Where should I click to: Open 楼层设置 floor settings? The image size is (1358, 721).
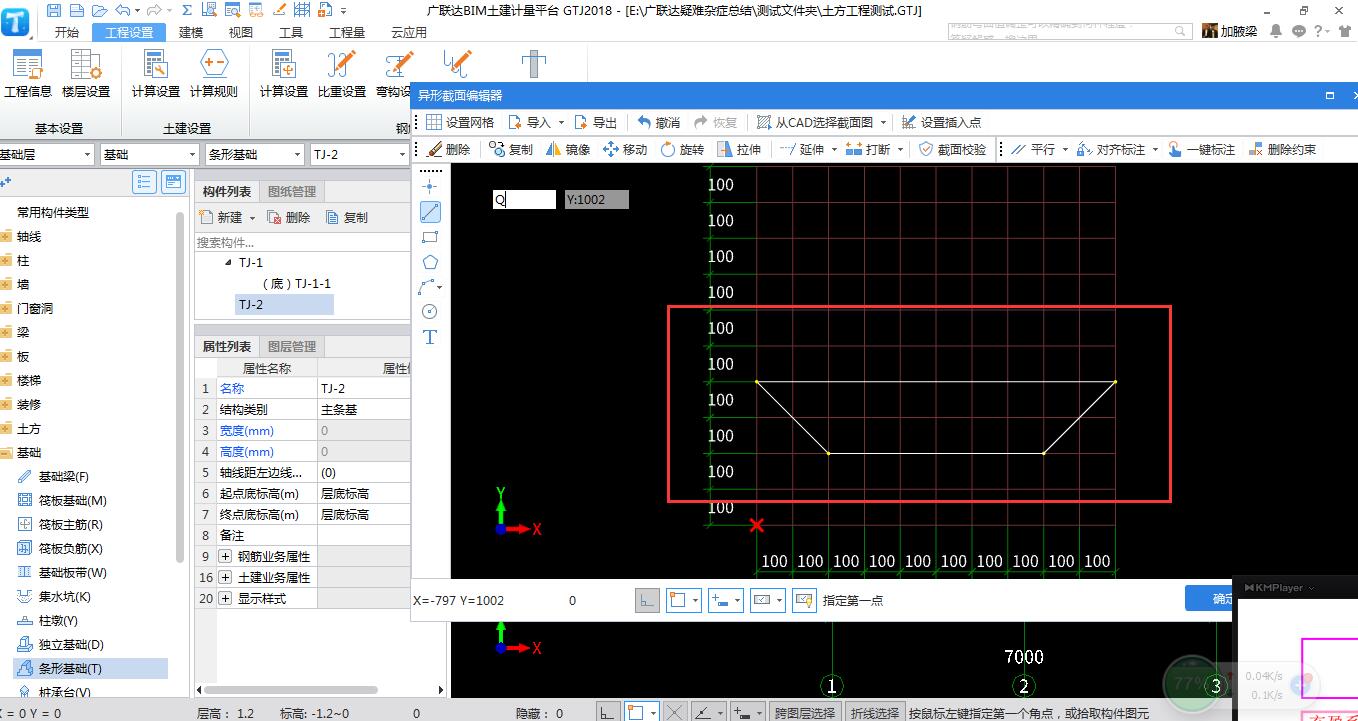coord(86,75)
